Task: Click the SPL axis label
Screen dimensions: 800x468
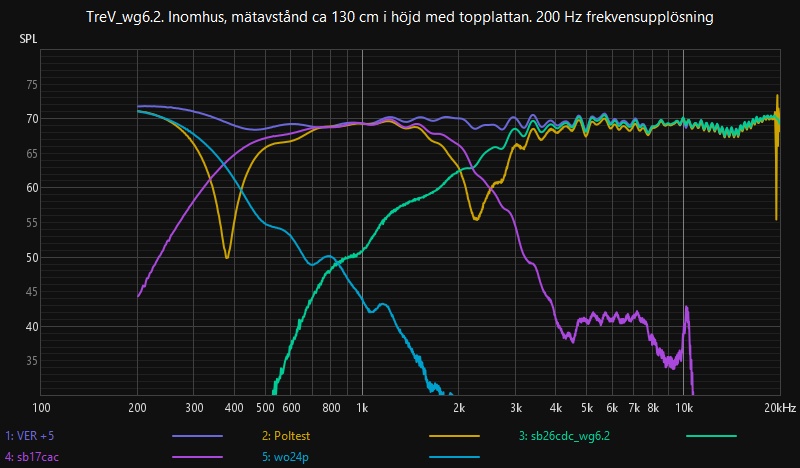Action: click(30, 39)
